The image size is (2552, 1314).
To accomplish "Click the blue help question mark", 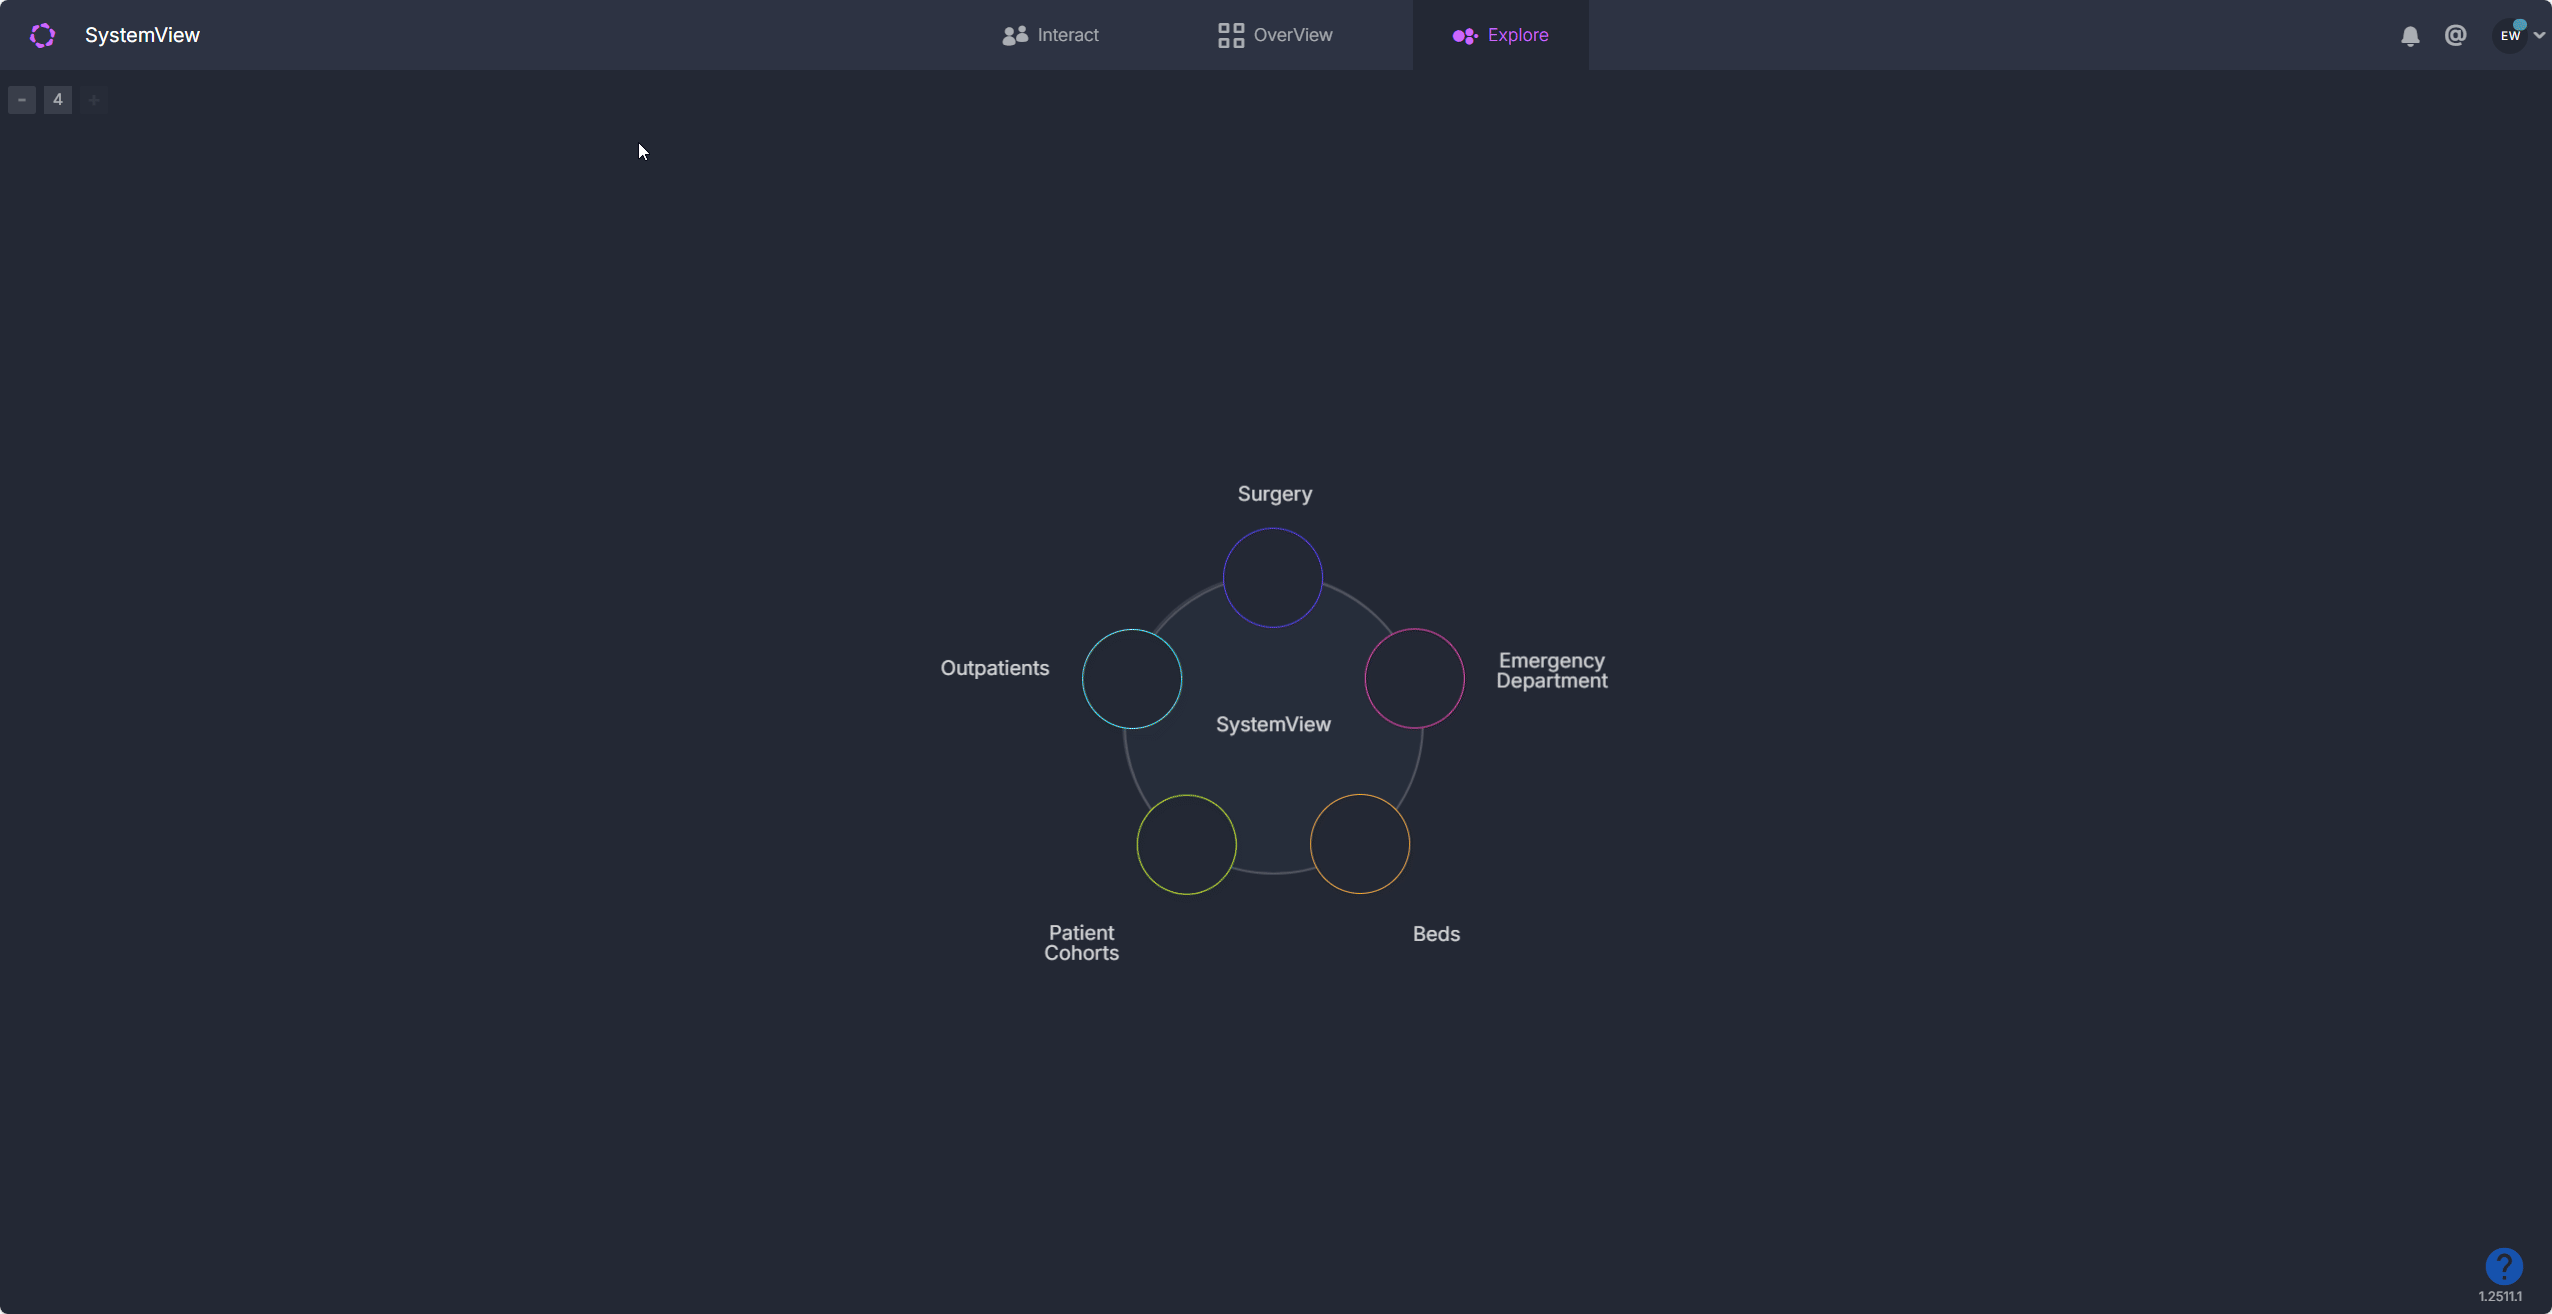I will click(2503, 1266).
